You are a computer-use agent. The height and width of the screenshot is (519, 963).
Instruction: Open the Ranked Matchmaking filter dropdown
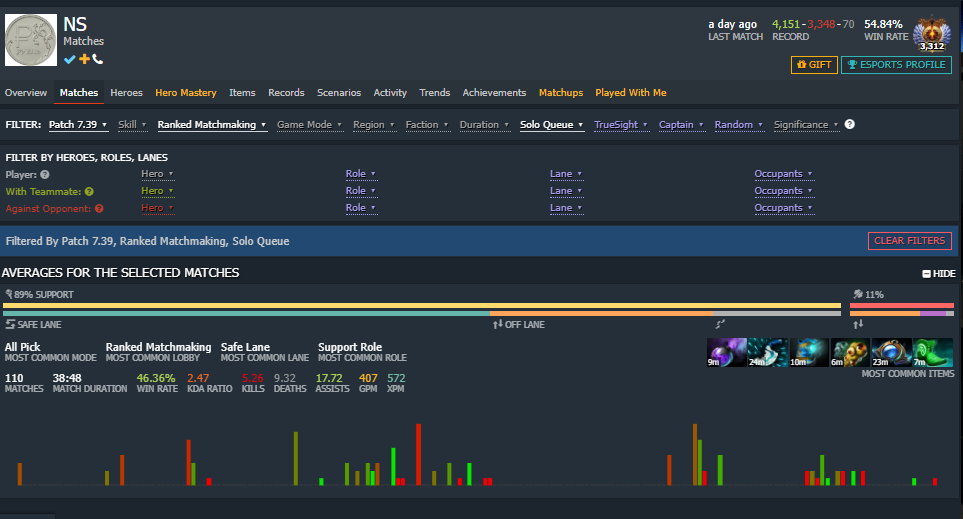pyautogui.click(x=212, y=125)
